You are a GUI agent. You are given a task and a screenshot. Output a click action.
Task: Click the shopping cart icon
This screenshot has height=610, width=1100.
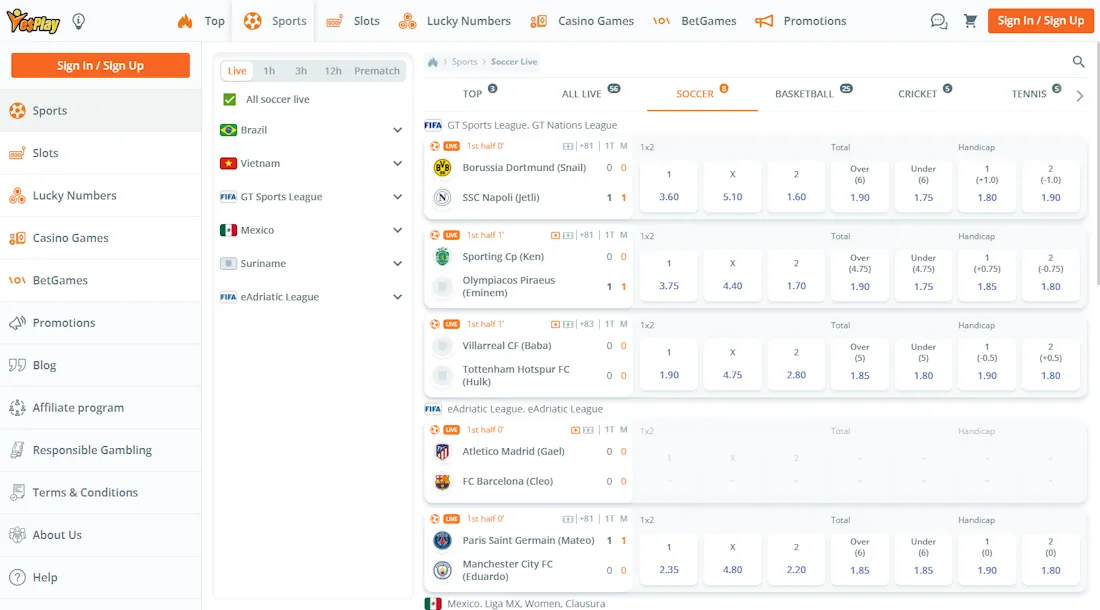tap(970, 20)
